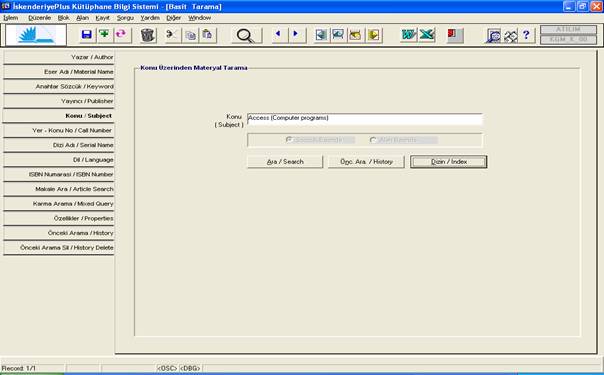Select the second greyed radio option

(x=373, y=140)
